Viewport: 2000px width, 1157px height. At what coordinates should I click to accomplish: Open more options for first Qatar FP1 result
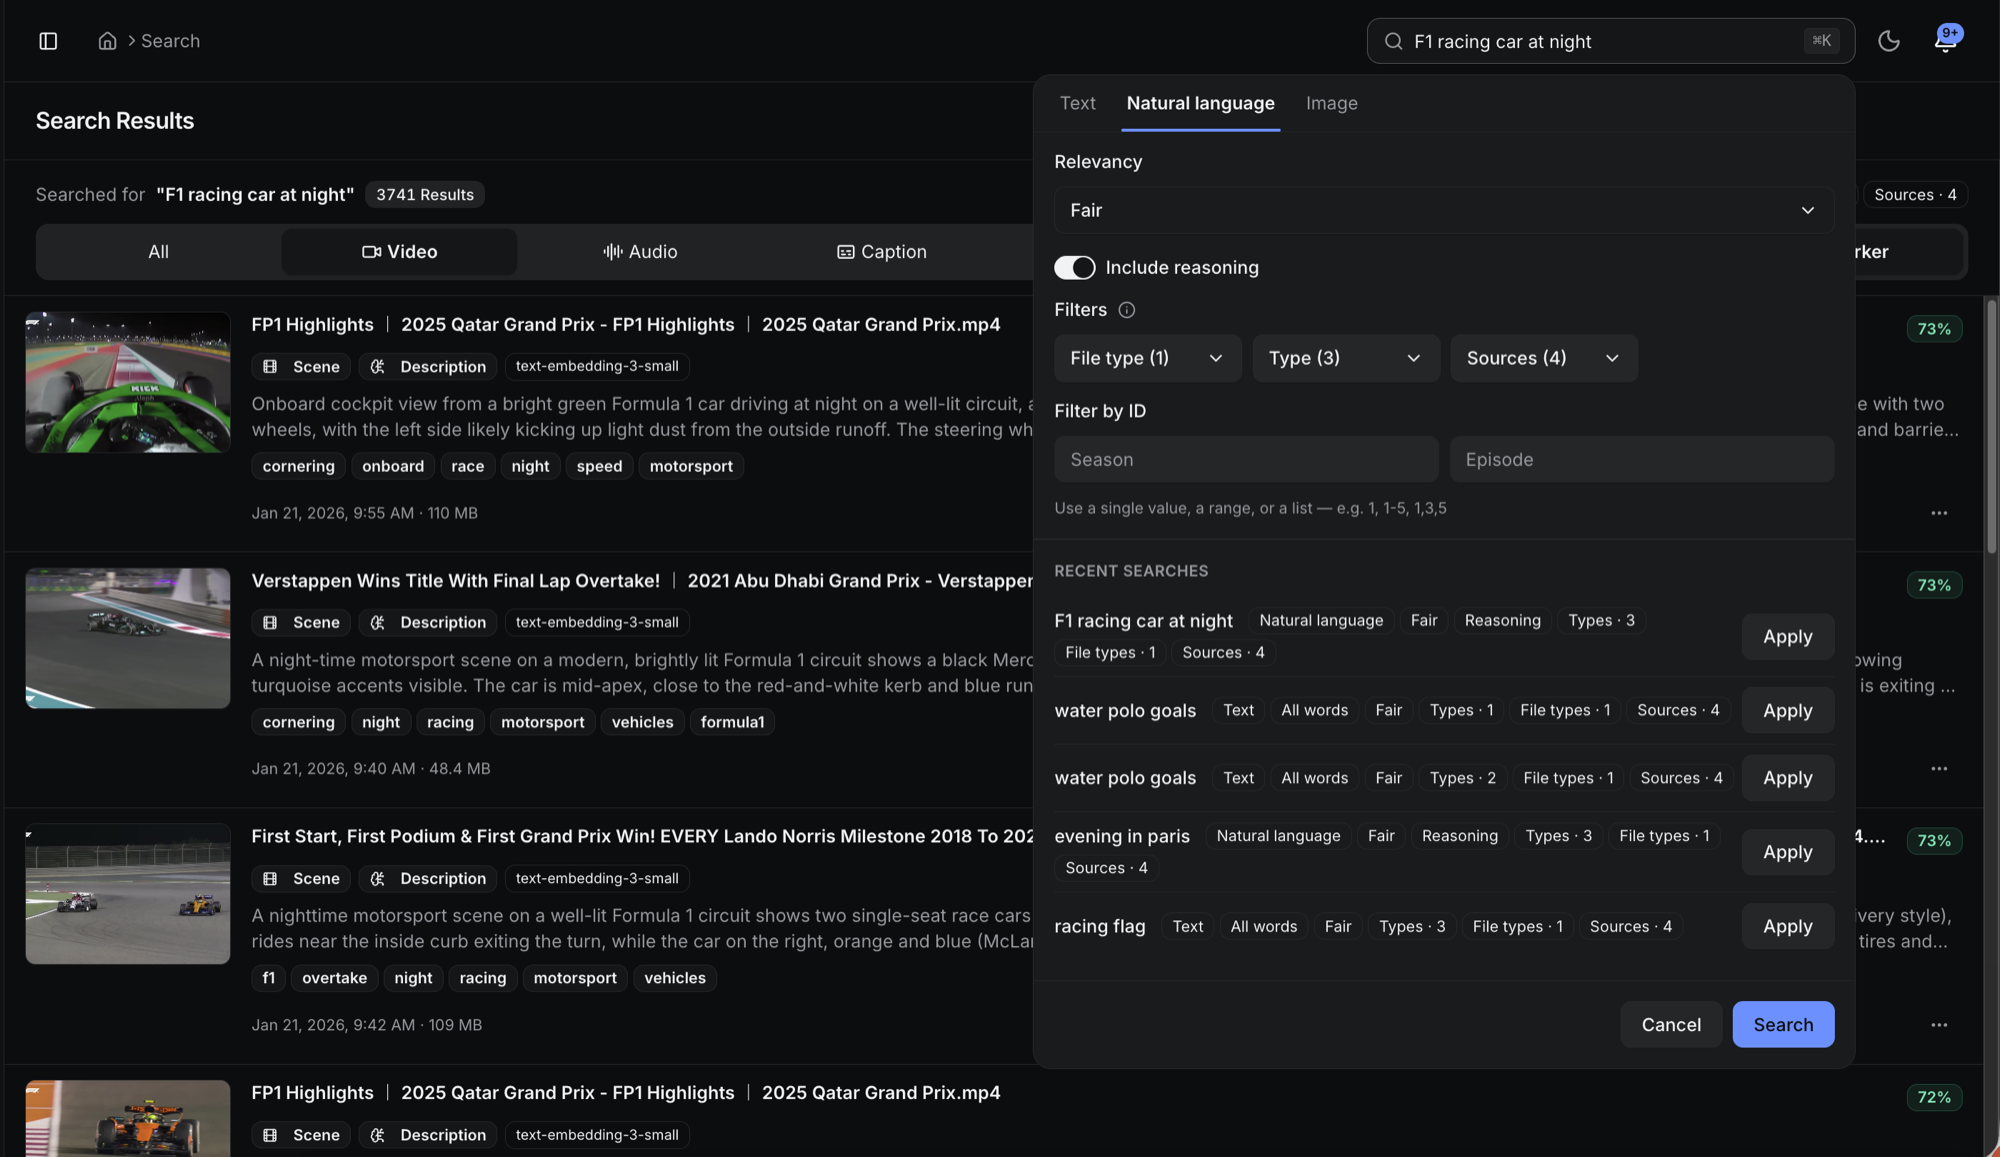[1939, 513]
